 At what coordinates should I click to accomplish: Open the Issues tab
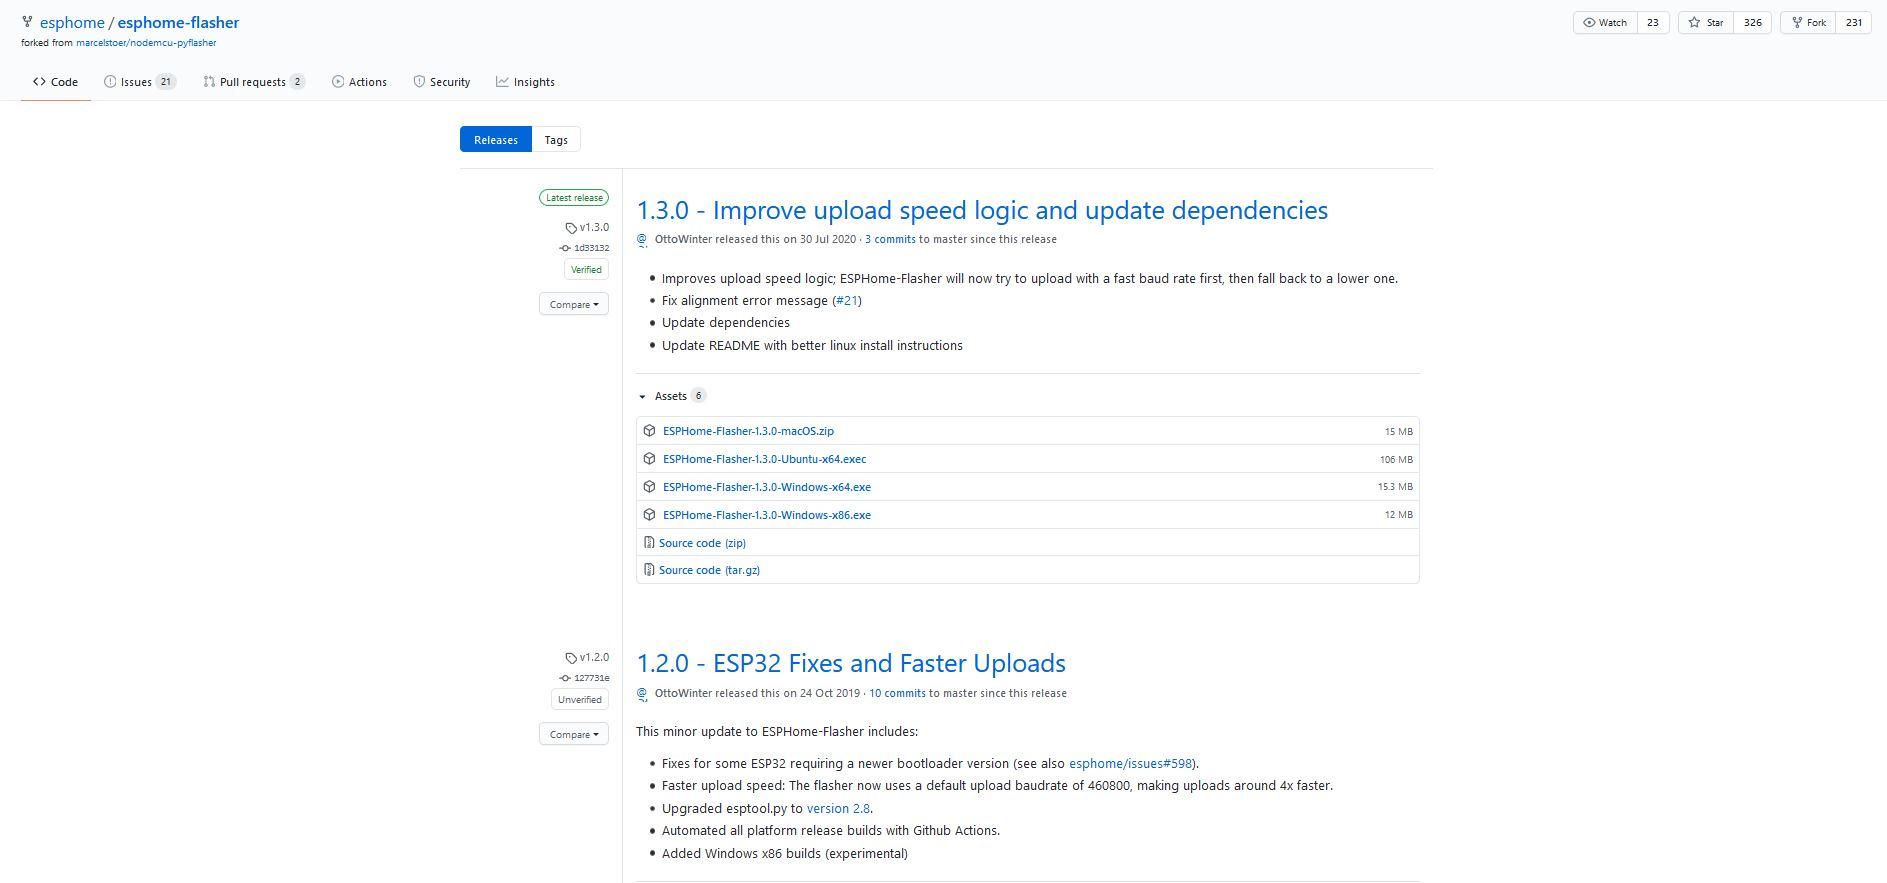(136, 82)
